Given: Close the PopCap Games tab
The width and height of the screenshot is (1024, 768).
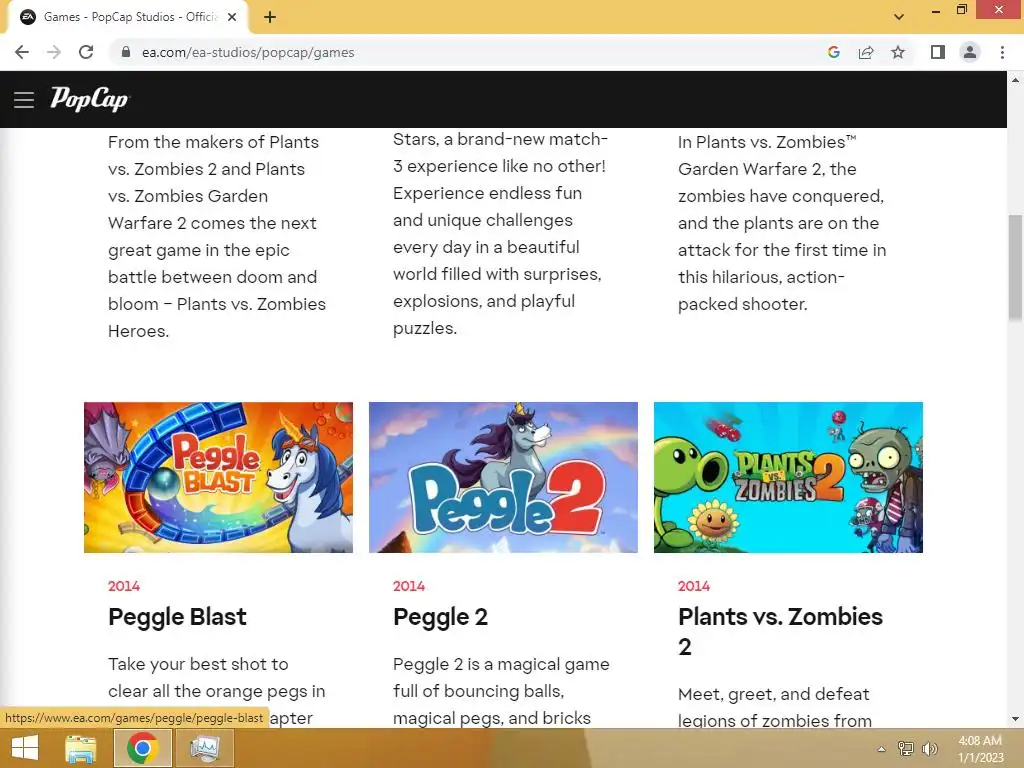Looking at the screenshot, I should [232, 17].
